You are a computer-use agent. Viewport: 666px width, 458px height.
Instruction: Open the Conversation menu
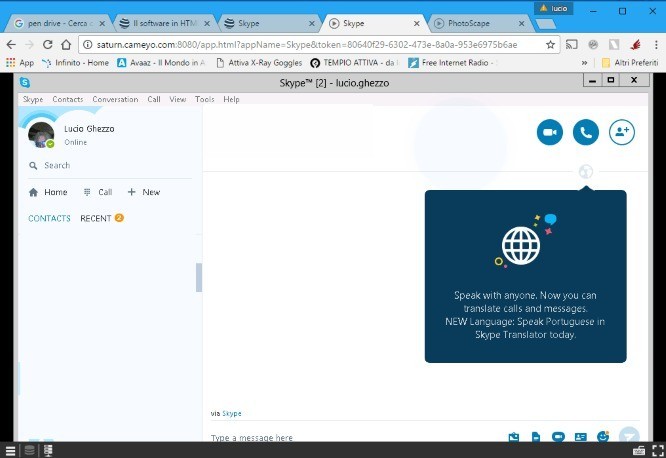point(115,100)
